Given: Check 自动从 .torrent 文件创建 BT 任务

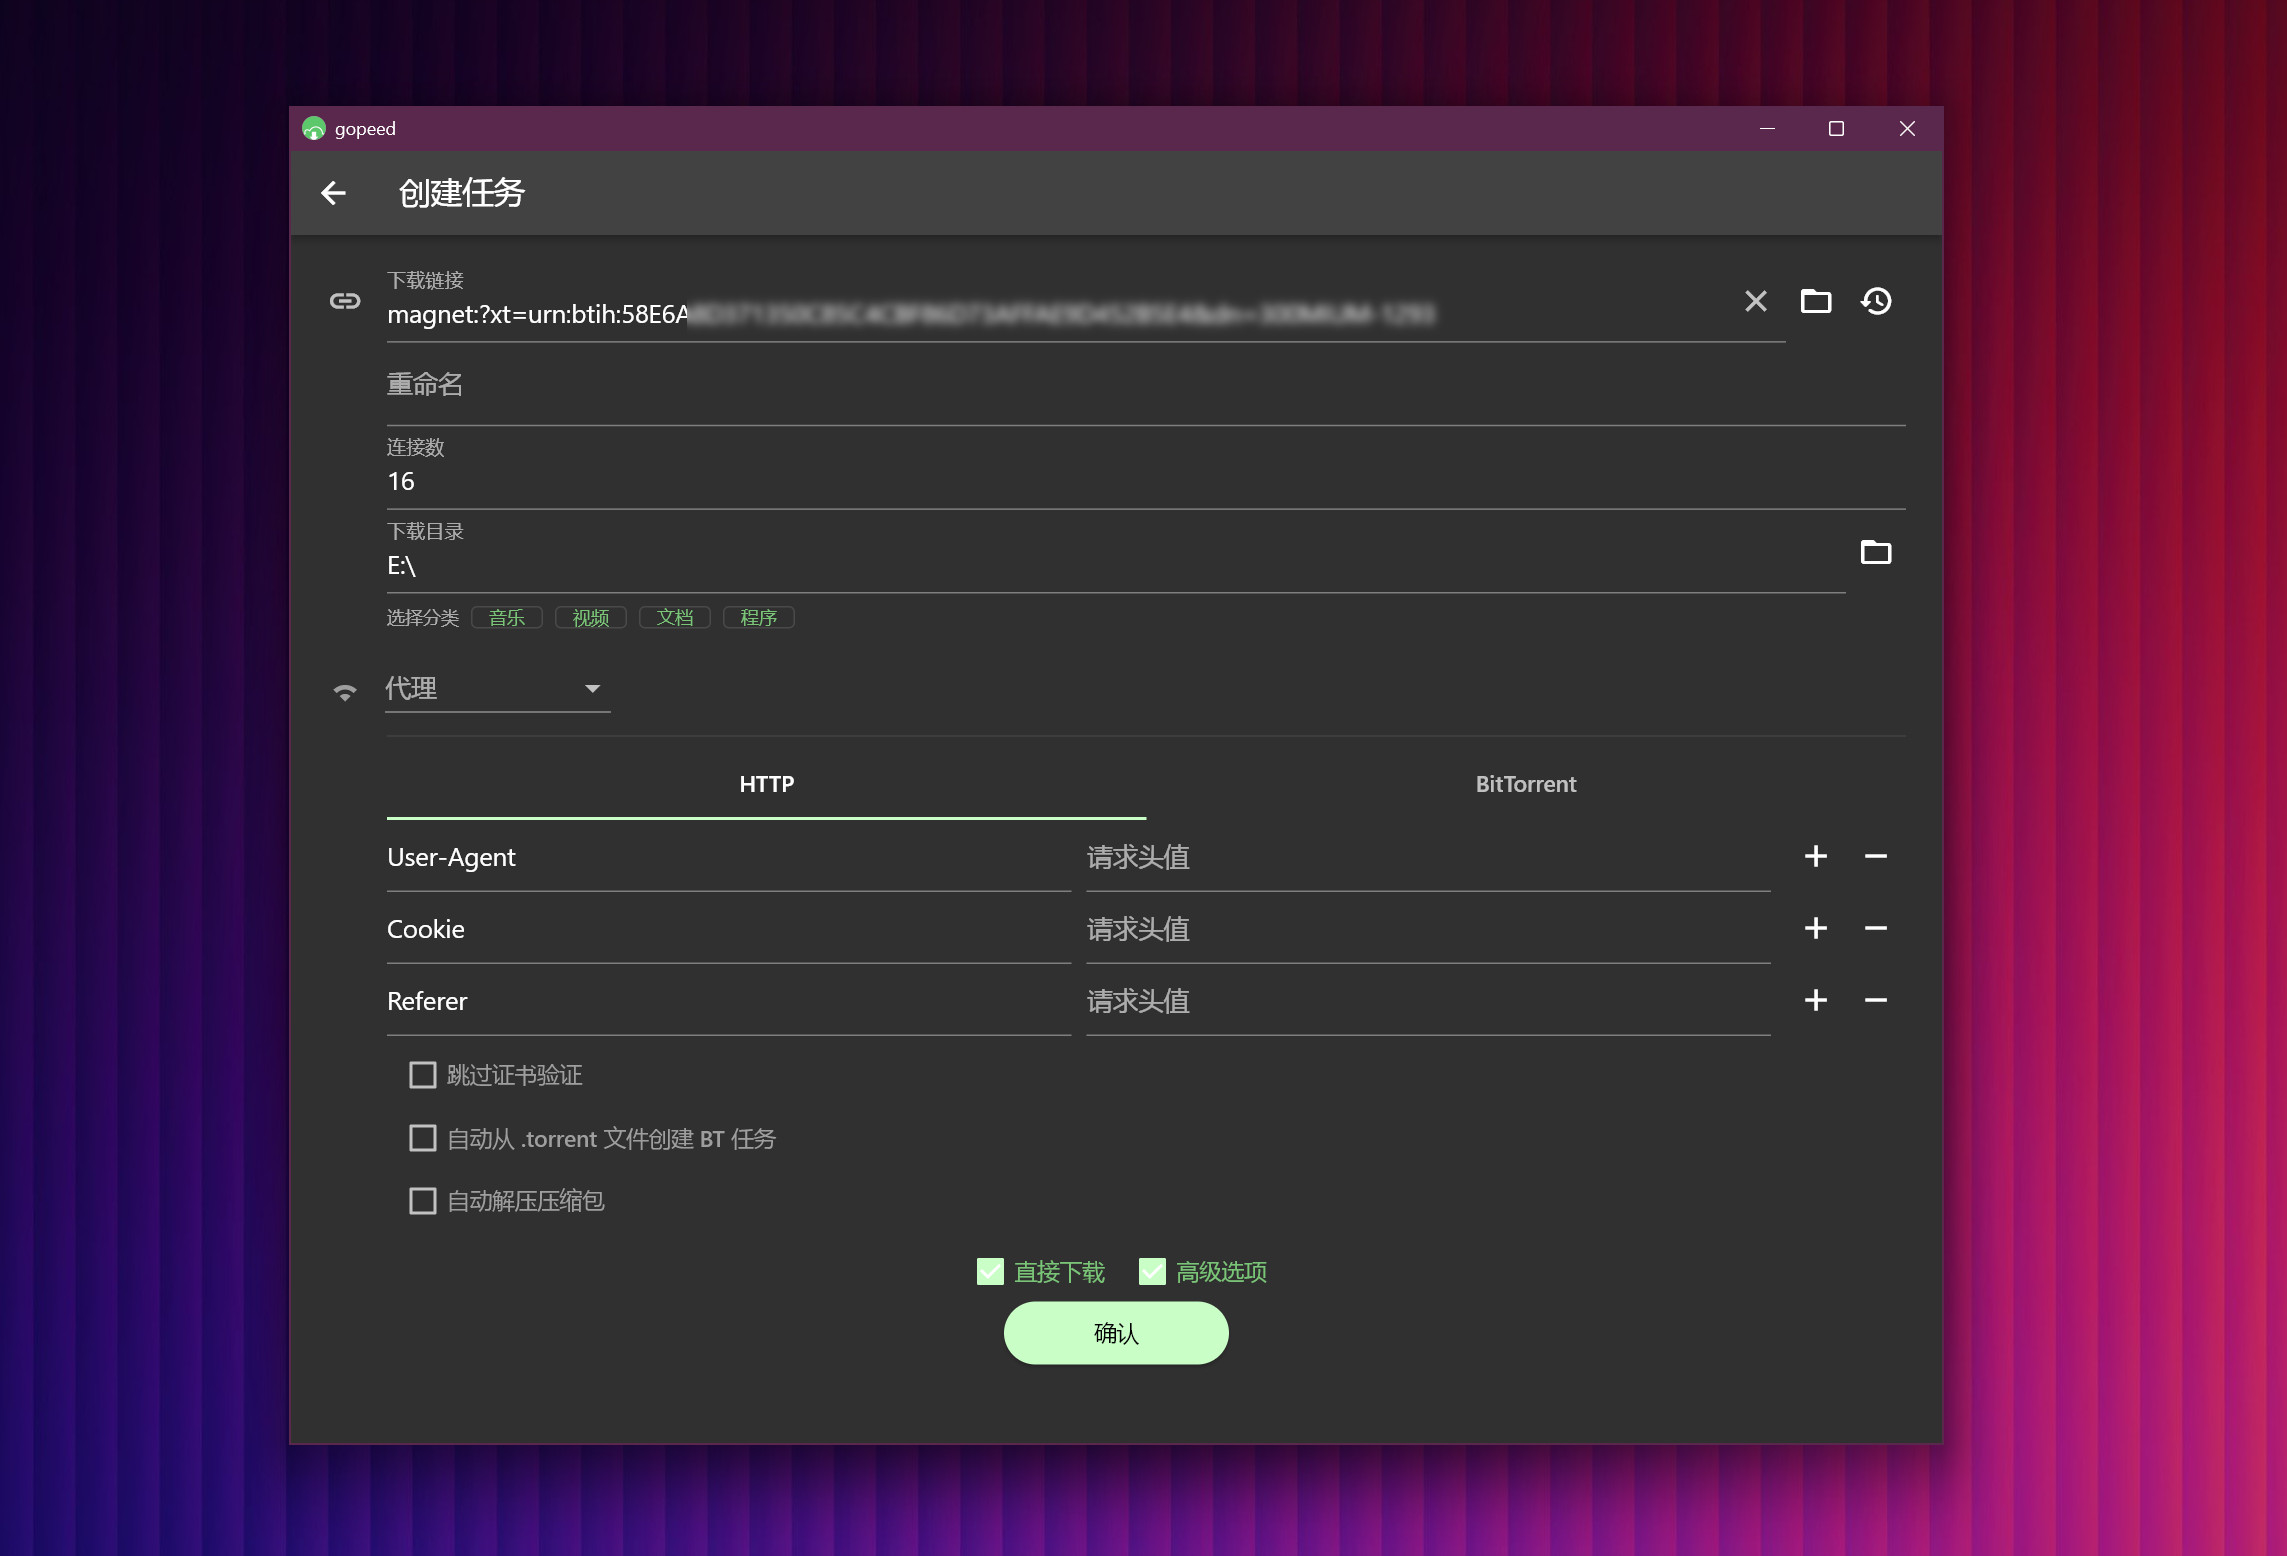Looking at the screenshot, I should click(423, 1139).
